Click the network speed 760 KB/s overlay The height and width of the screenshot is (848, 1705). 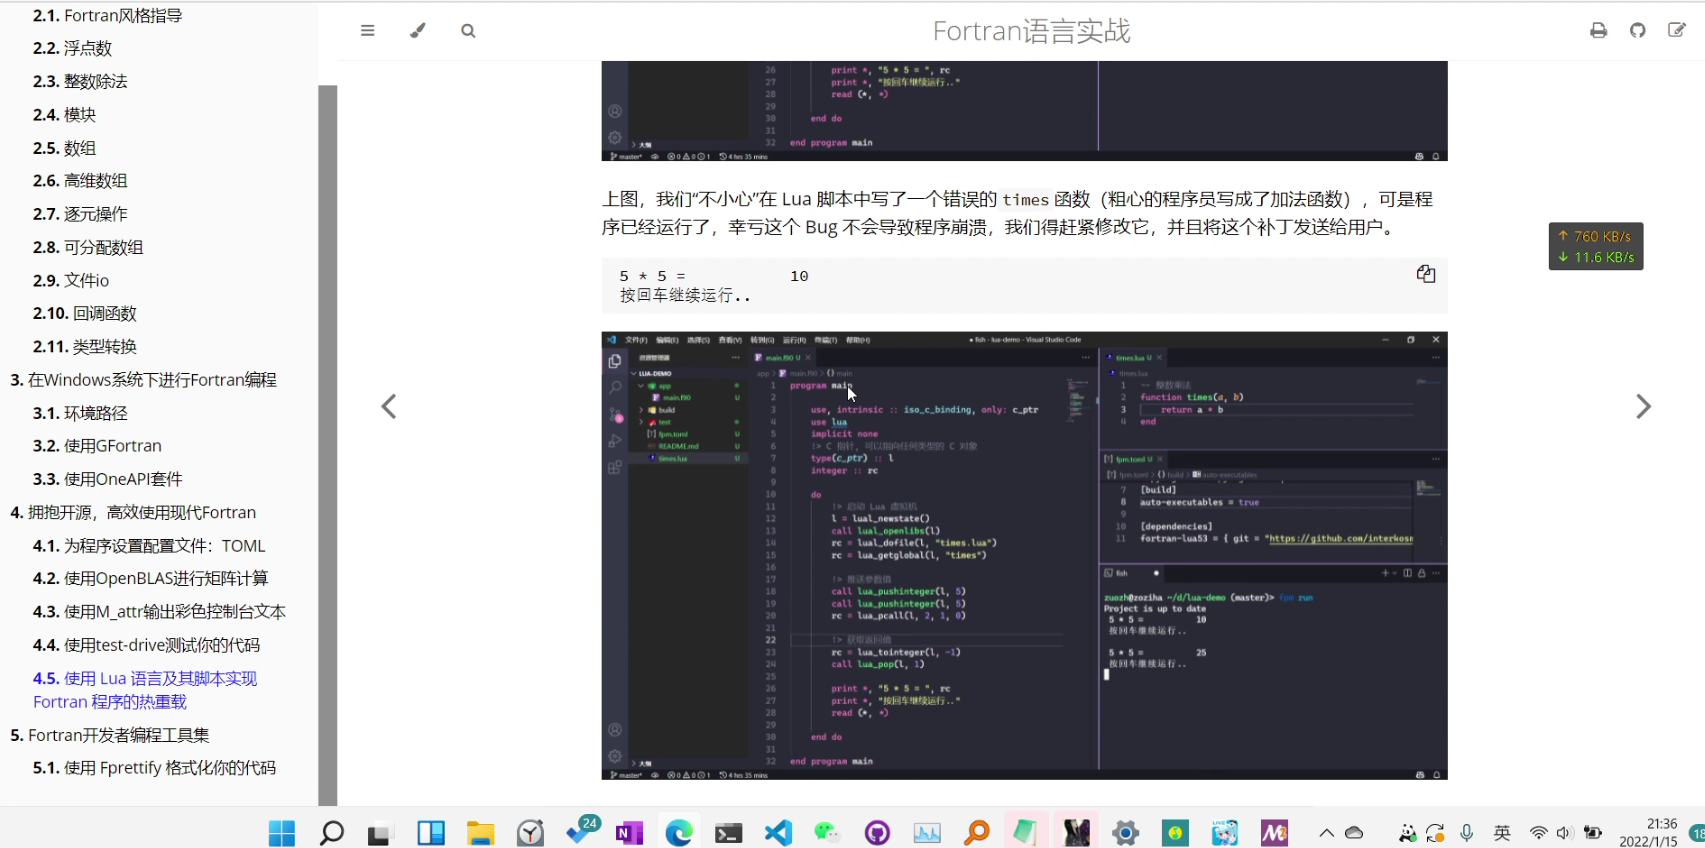tap(1596, 246)
